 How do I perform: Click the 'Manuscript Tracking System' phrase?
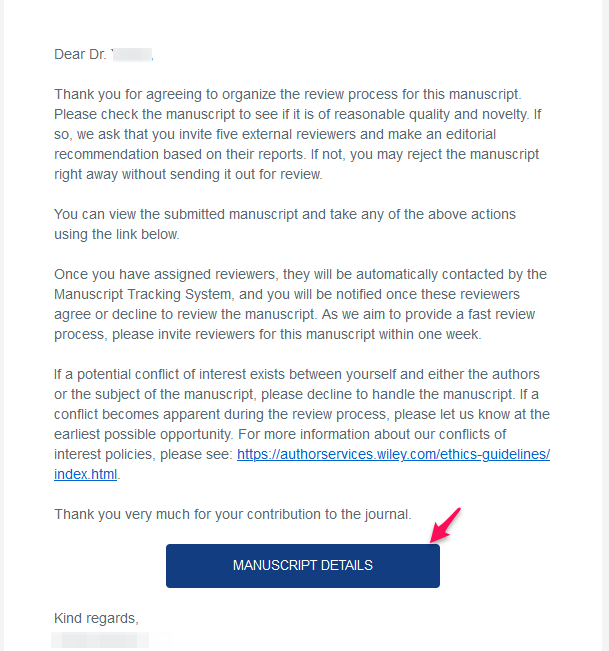(143, 294)
